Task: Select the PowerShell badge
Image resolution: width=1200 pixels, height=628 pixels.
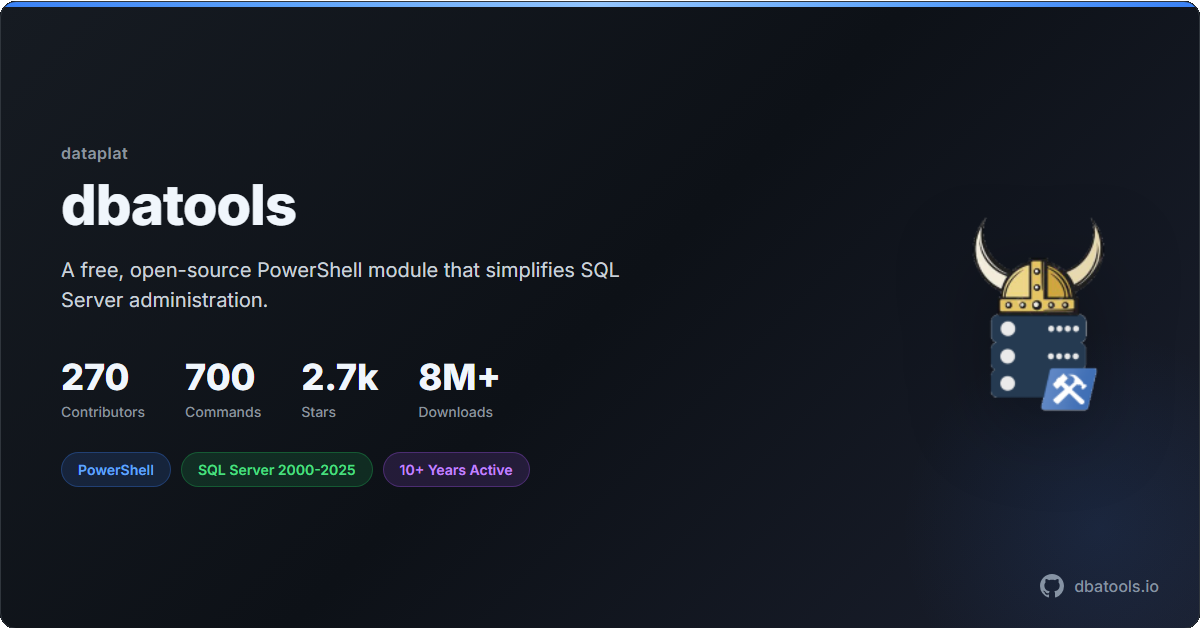Action: pyautogui.click(x=116, y=470)
